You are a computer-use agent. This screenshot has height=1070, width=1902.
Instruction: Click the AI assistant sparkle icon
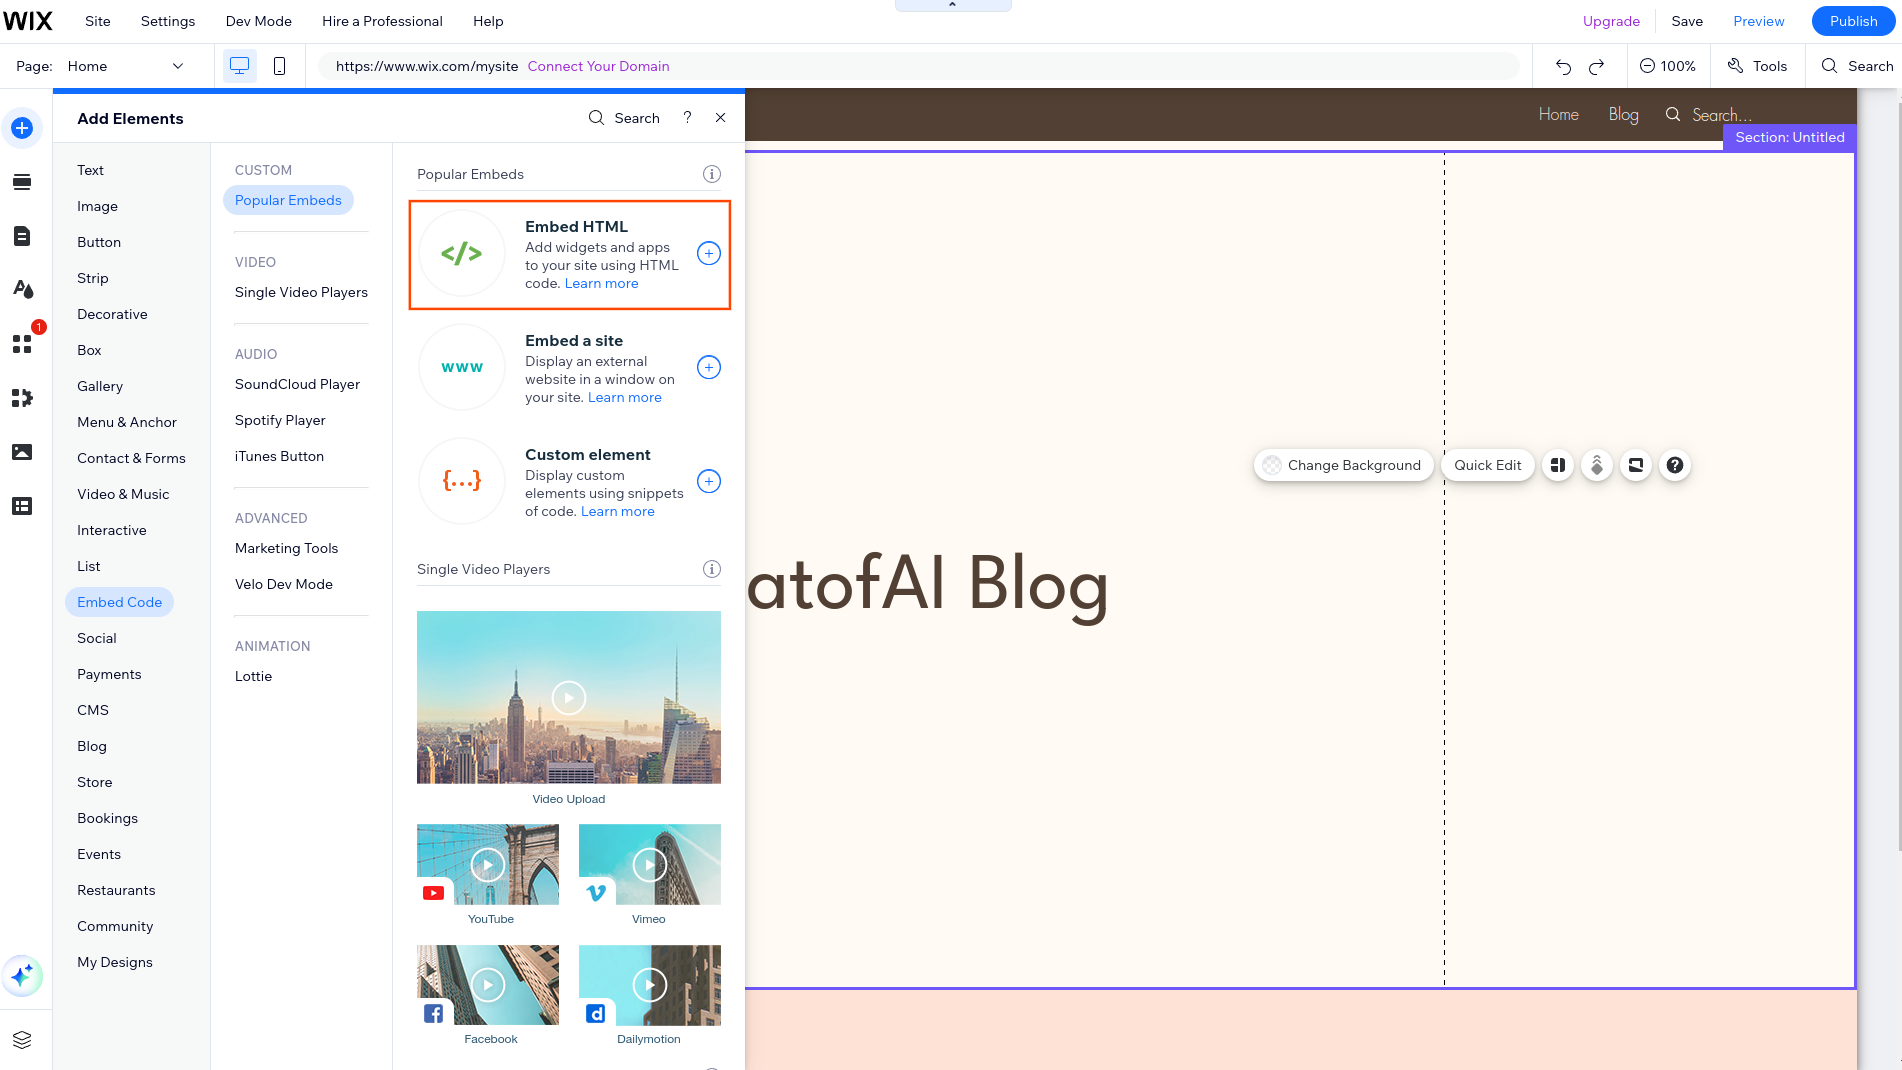pyautogui.click(x=22, y=976)
